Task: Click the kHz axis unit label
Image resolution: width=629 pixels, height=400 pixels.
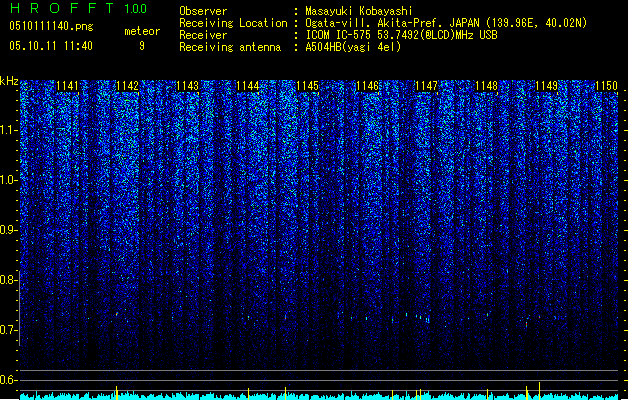Action: pyautogui.click(x=9, y=81)
